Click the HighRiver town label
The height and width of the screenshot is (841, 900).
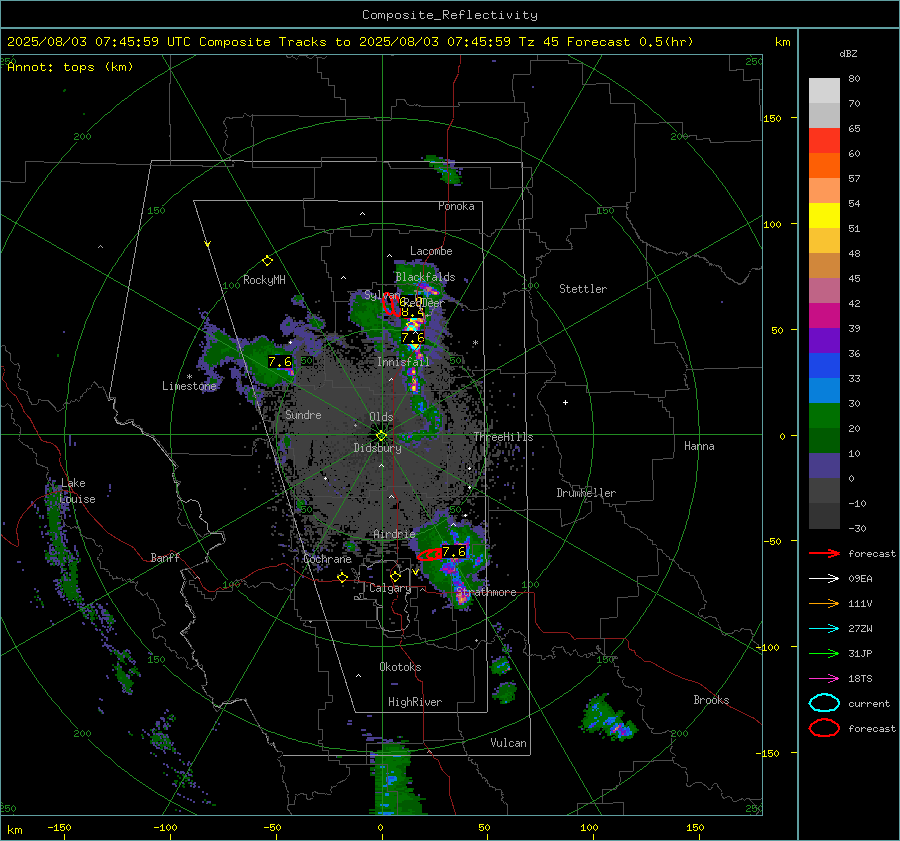pos(415,702)
